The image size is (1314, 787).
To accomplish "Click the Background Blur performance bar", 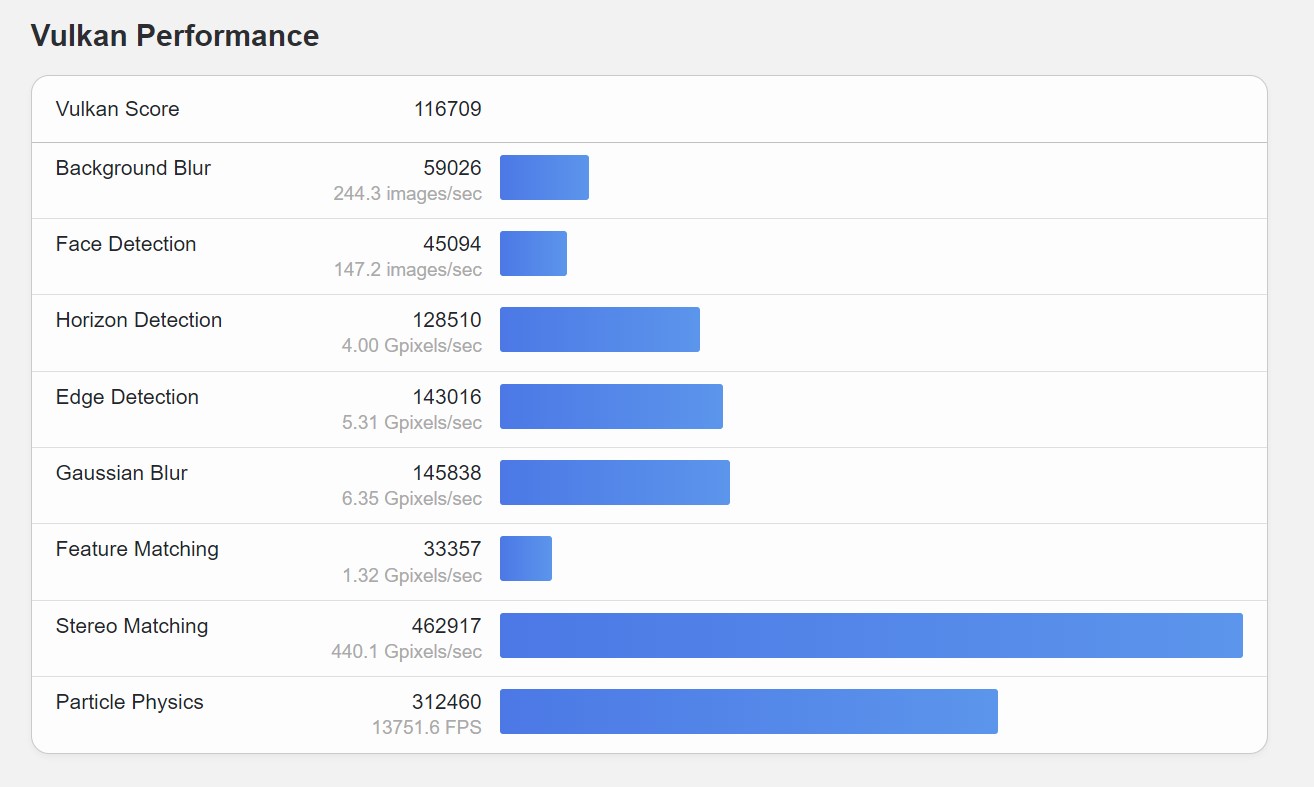I will (x=544, y=177).
